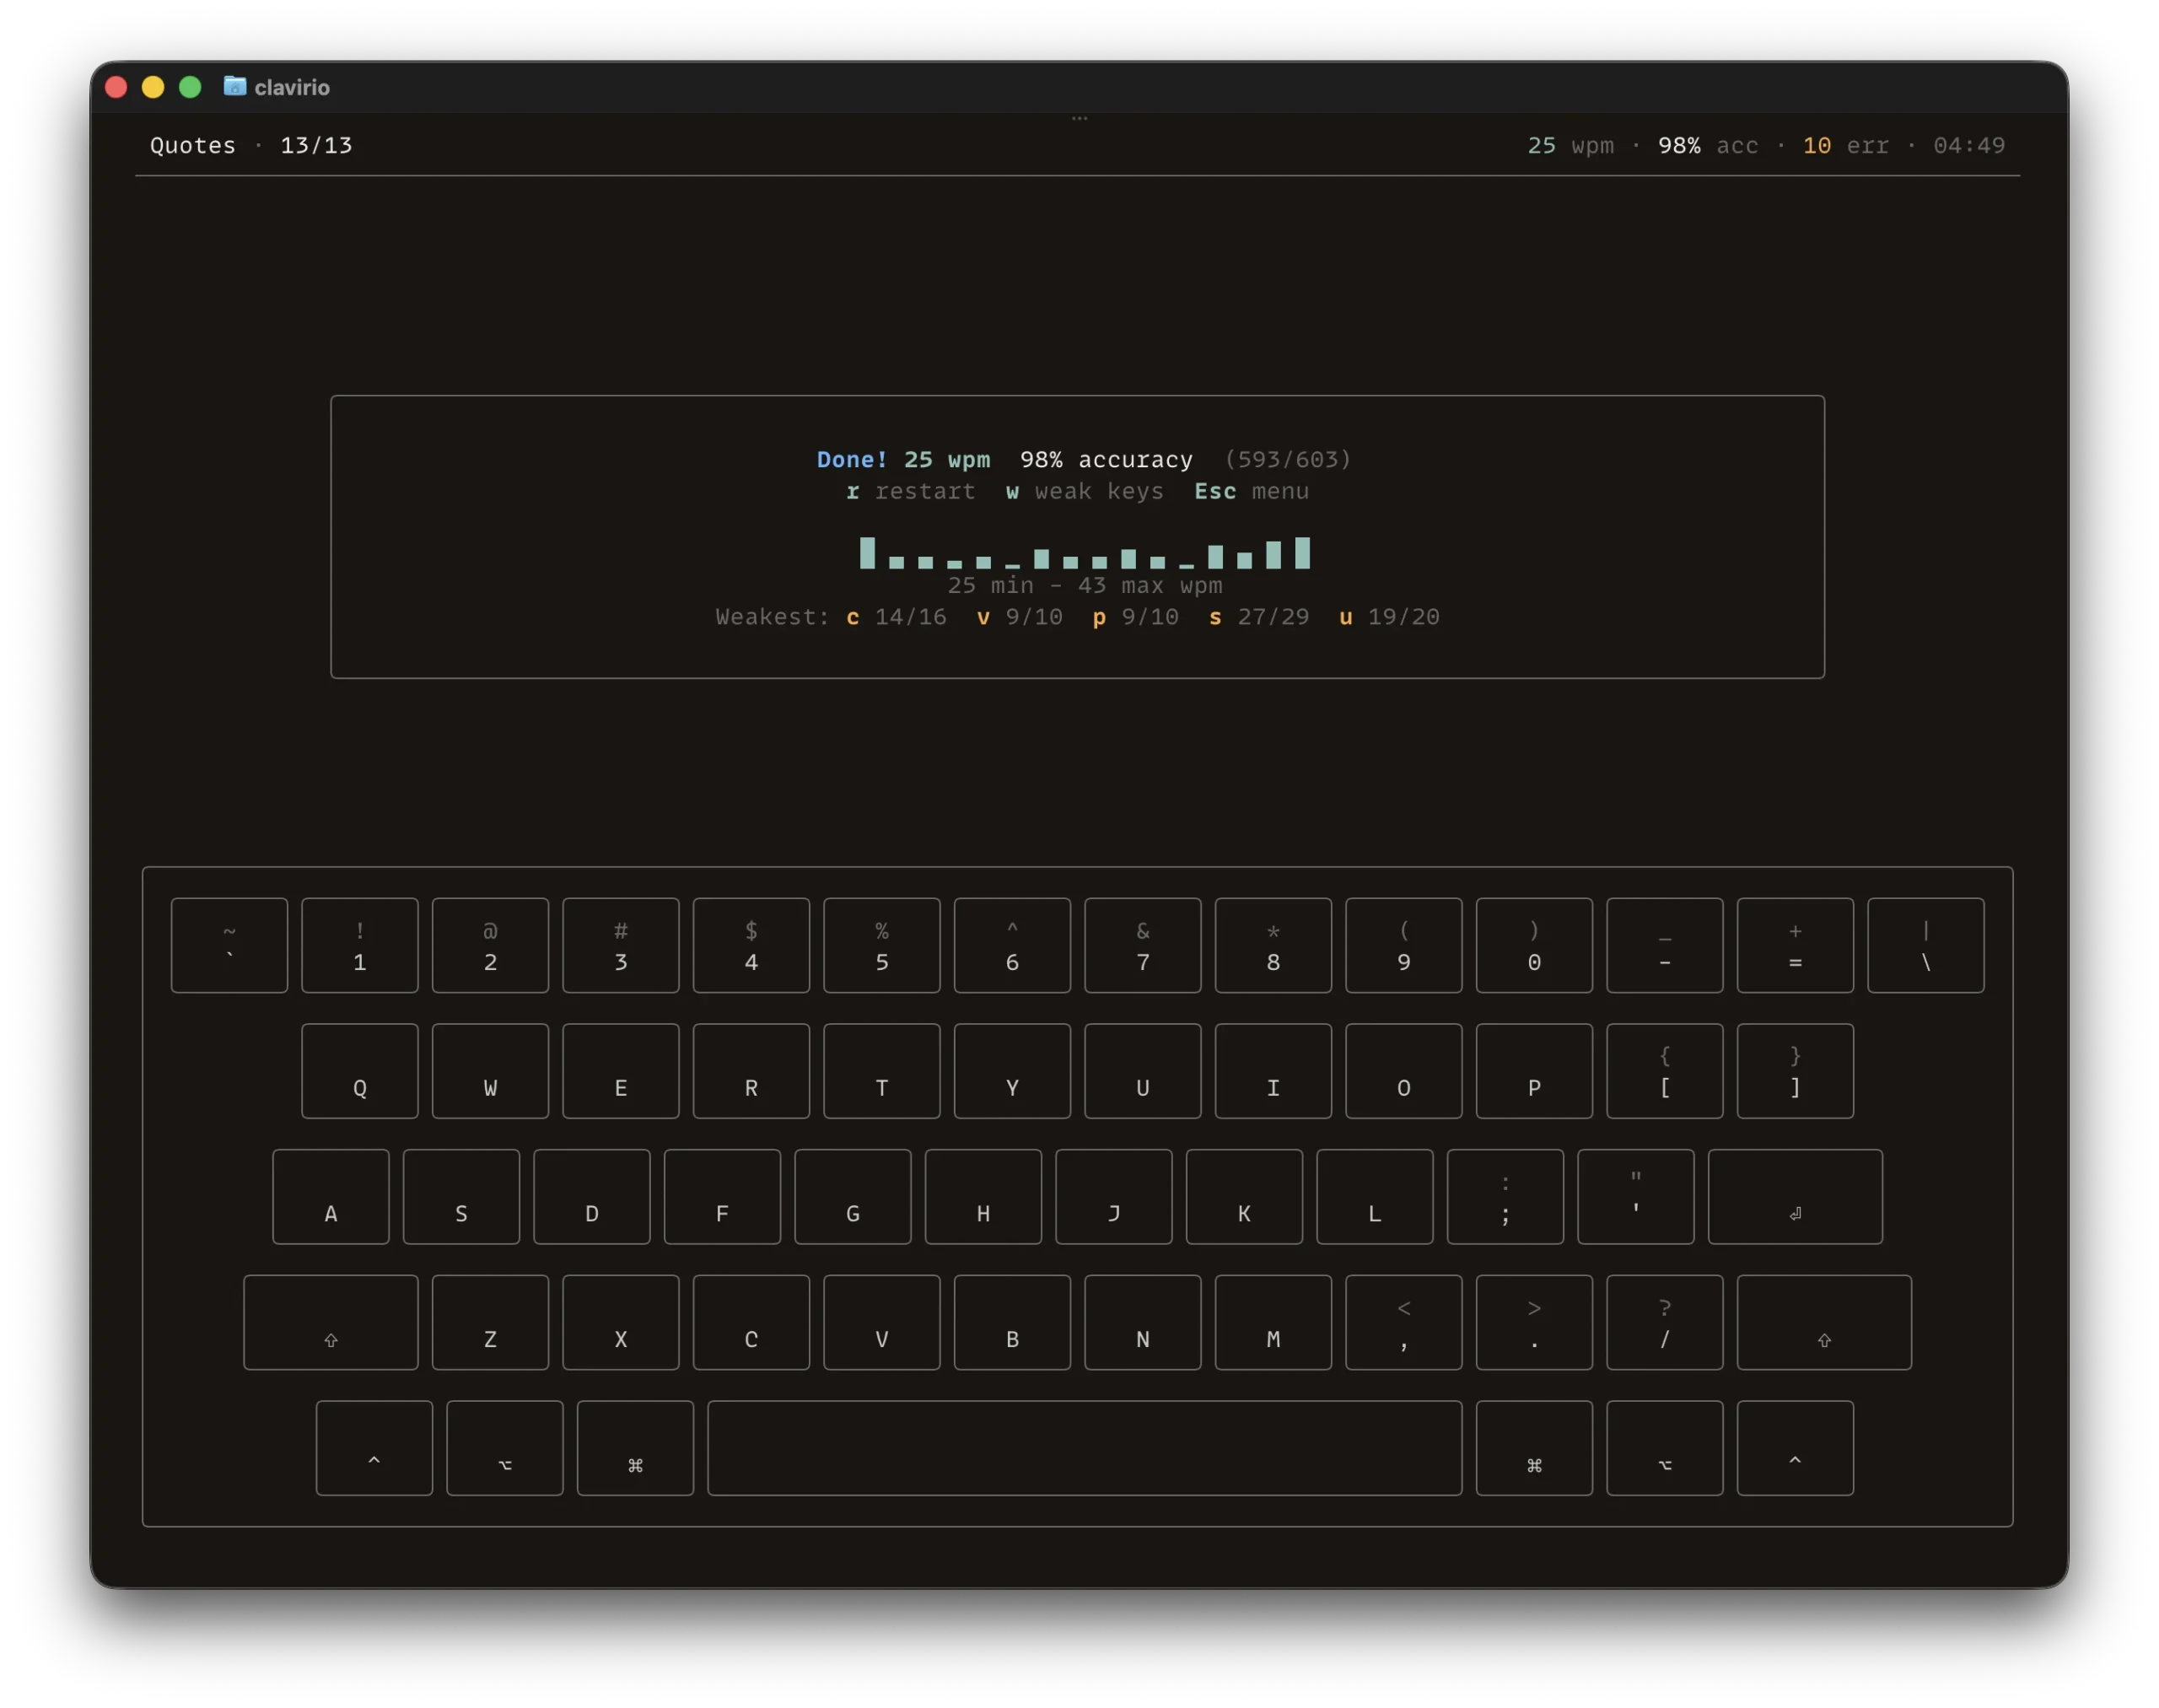Viewport: 2159px width, 1708px height.
Task: Click the left bracket key
Action: 1664,1071
